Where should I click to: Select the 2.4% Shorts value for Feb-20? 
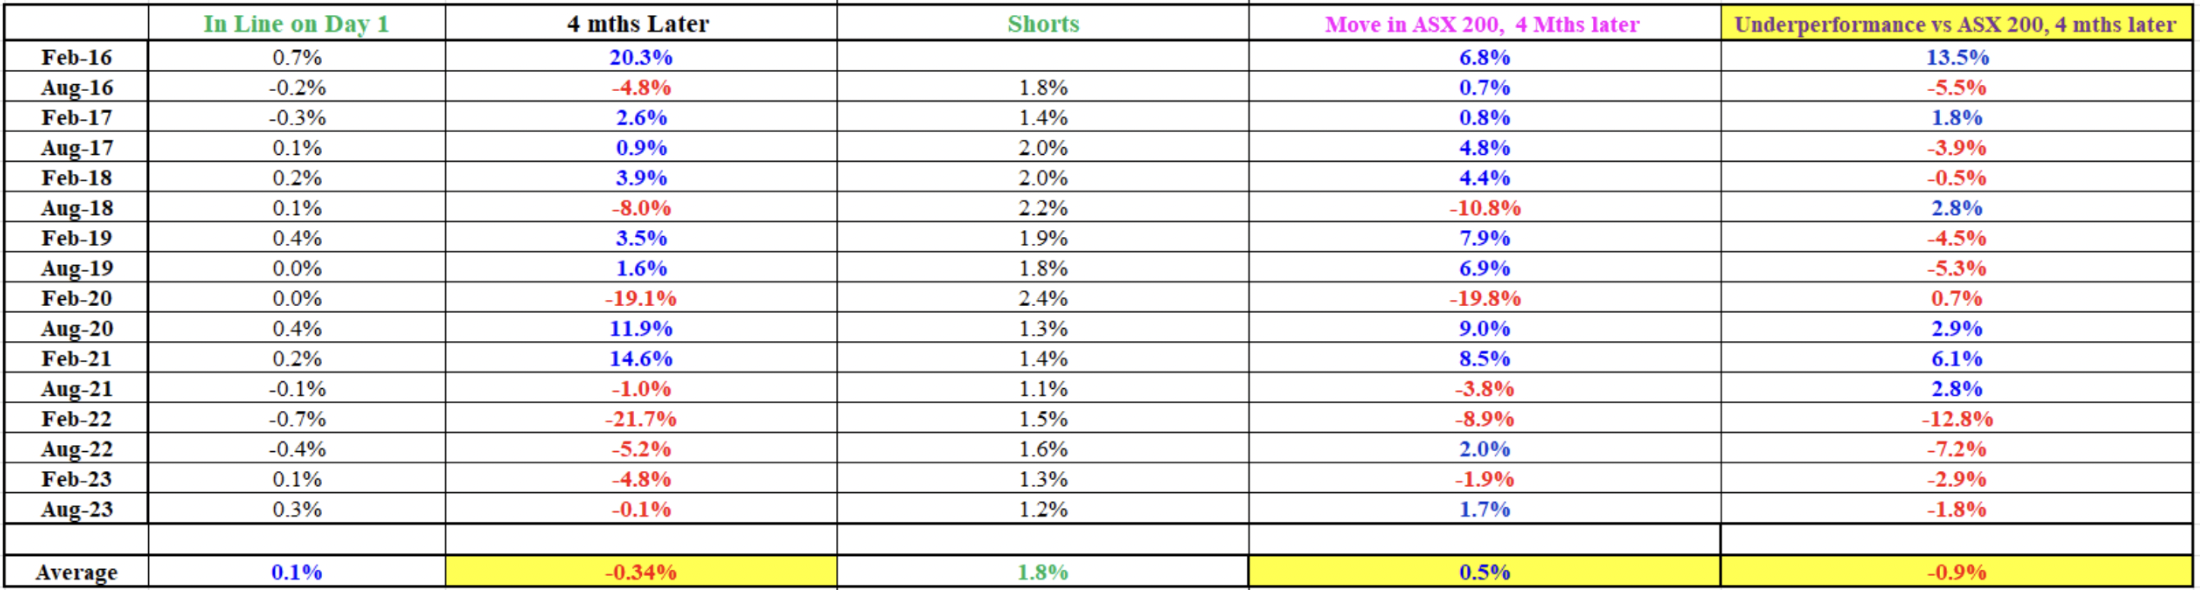(1043, 298)
